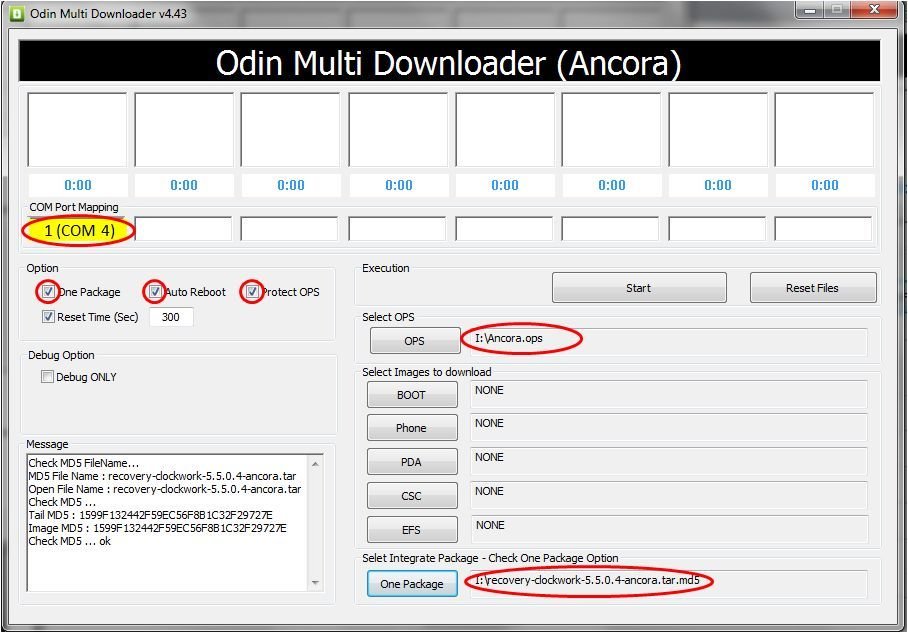Enable the Debug ONLY checkbox
The width and height of the screenshot is (908, 633).
click(x=47, y=377)
